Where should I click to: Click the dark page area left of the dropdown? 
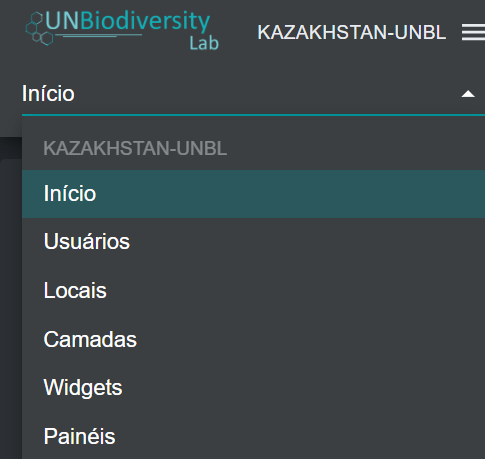[x=11, y=300]
